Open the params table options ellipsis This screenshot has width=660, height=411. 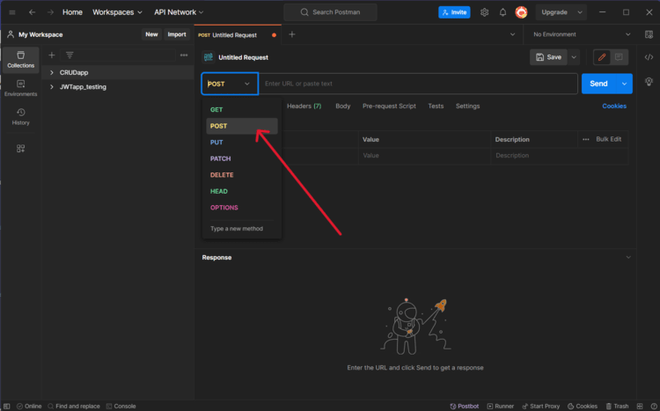point(586,139)
